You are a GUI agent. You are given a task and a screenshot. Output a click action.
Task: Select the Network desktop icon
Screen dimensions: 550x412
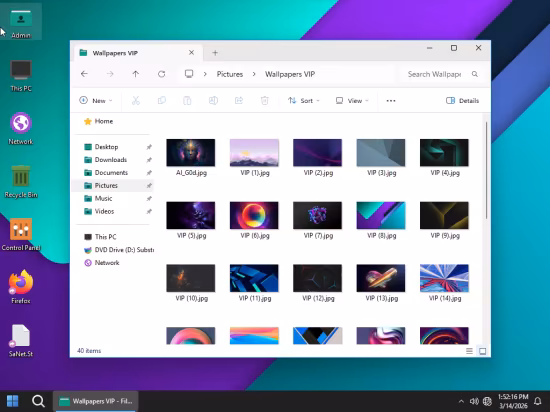pos(21,128)
